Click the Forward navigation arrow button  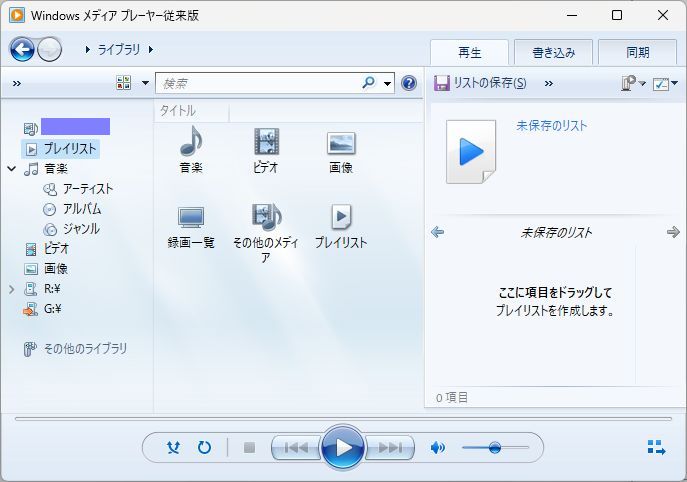(49, 50)
